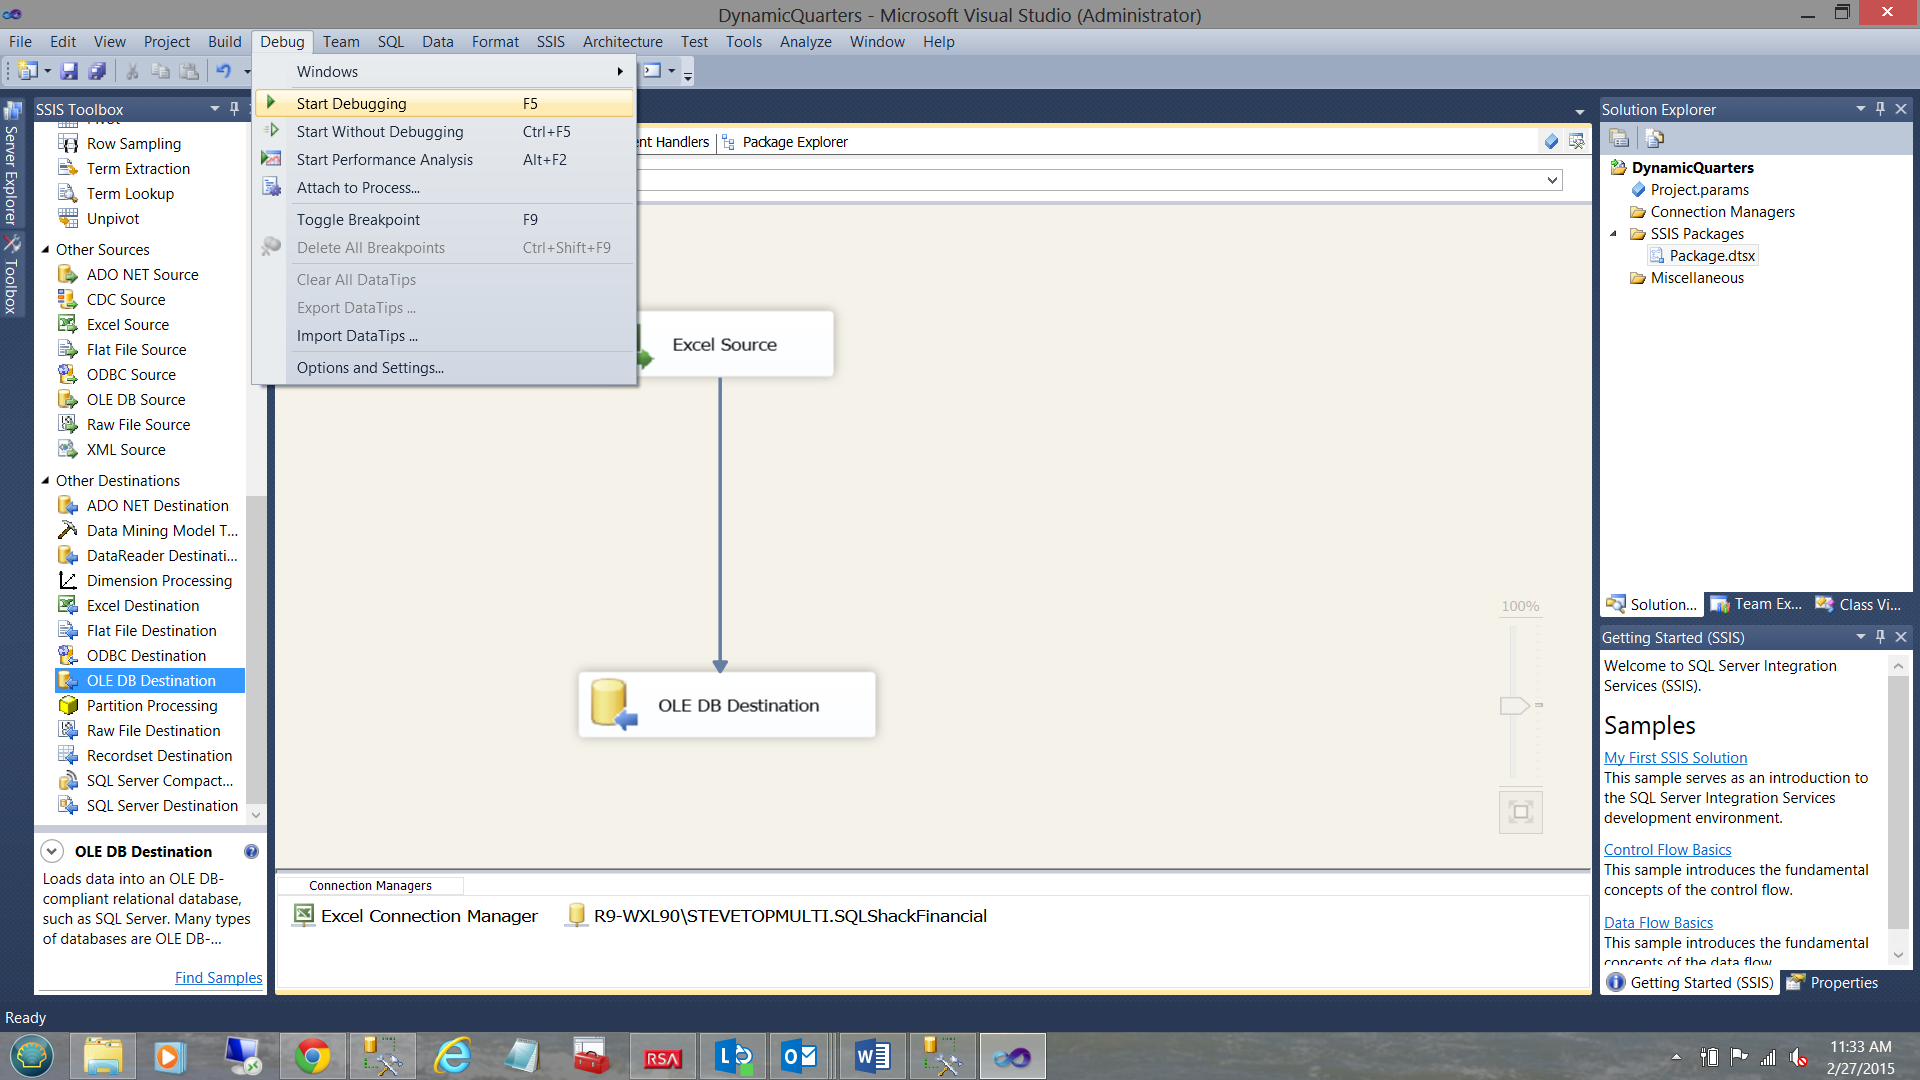Click the design surface zoom slider handle
This screenshot has height=1080, width=1920.
[x=1514, y=706]
